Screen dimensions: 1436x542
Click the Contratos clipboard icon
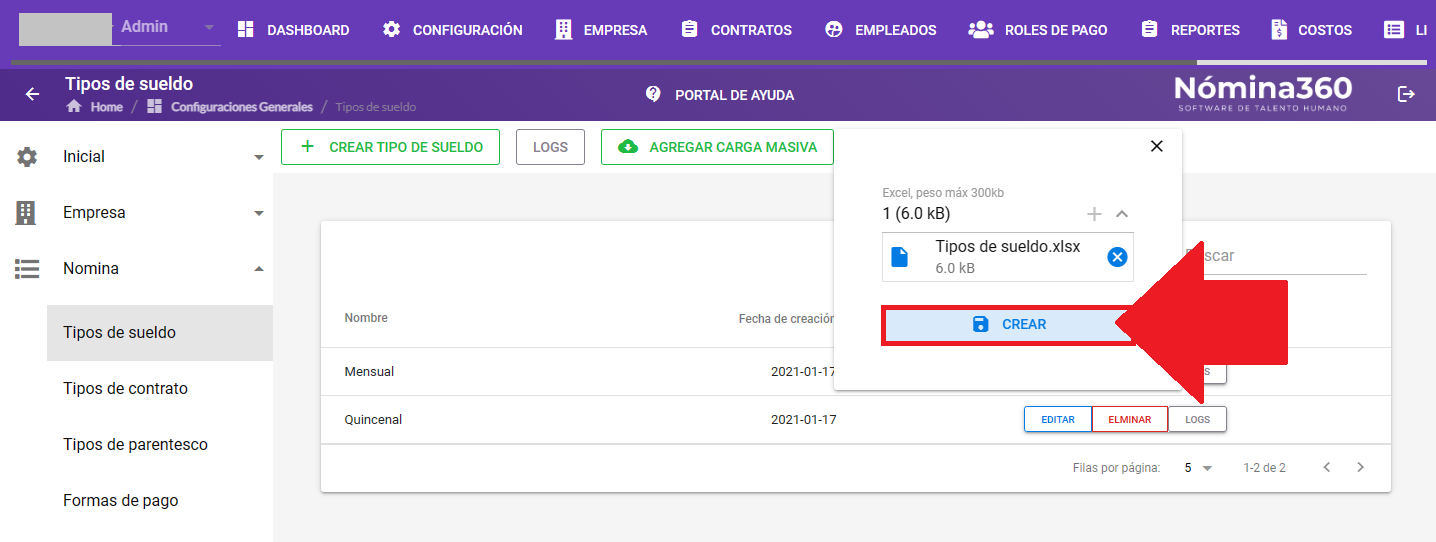(x=689, y=30)
